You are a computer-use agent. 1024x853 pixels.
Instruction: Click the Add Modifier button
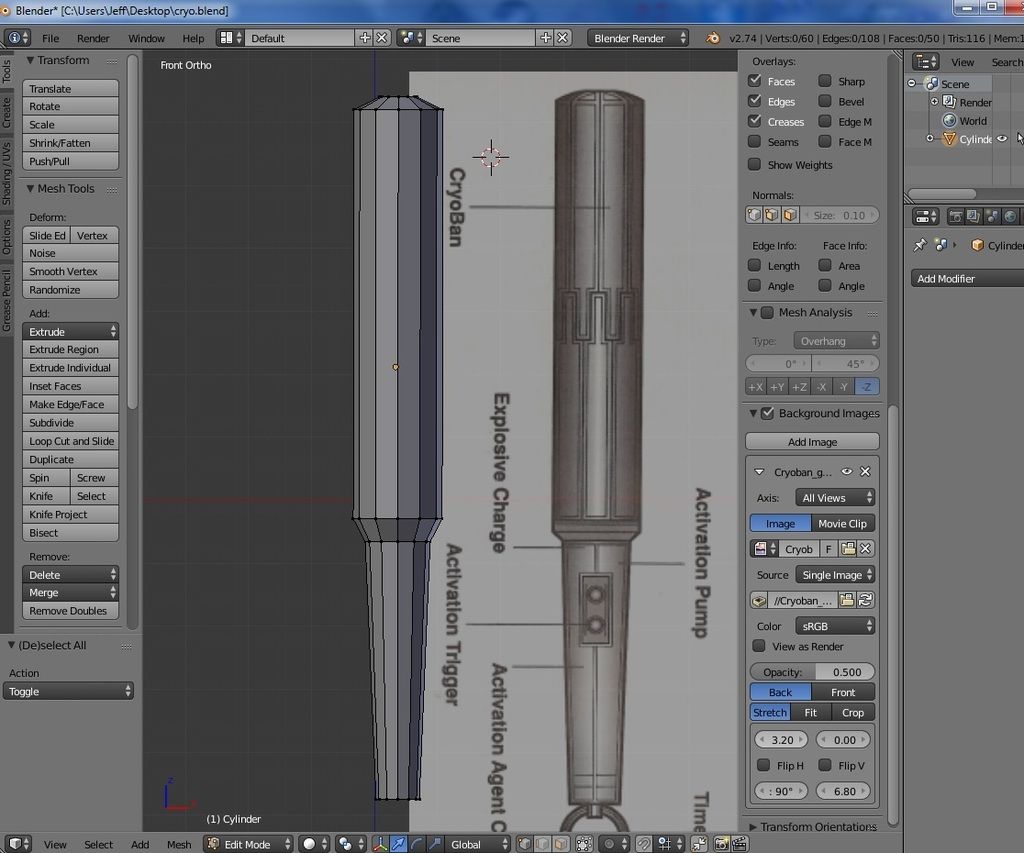pyautogui.click(x=967, y=278)
